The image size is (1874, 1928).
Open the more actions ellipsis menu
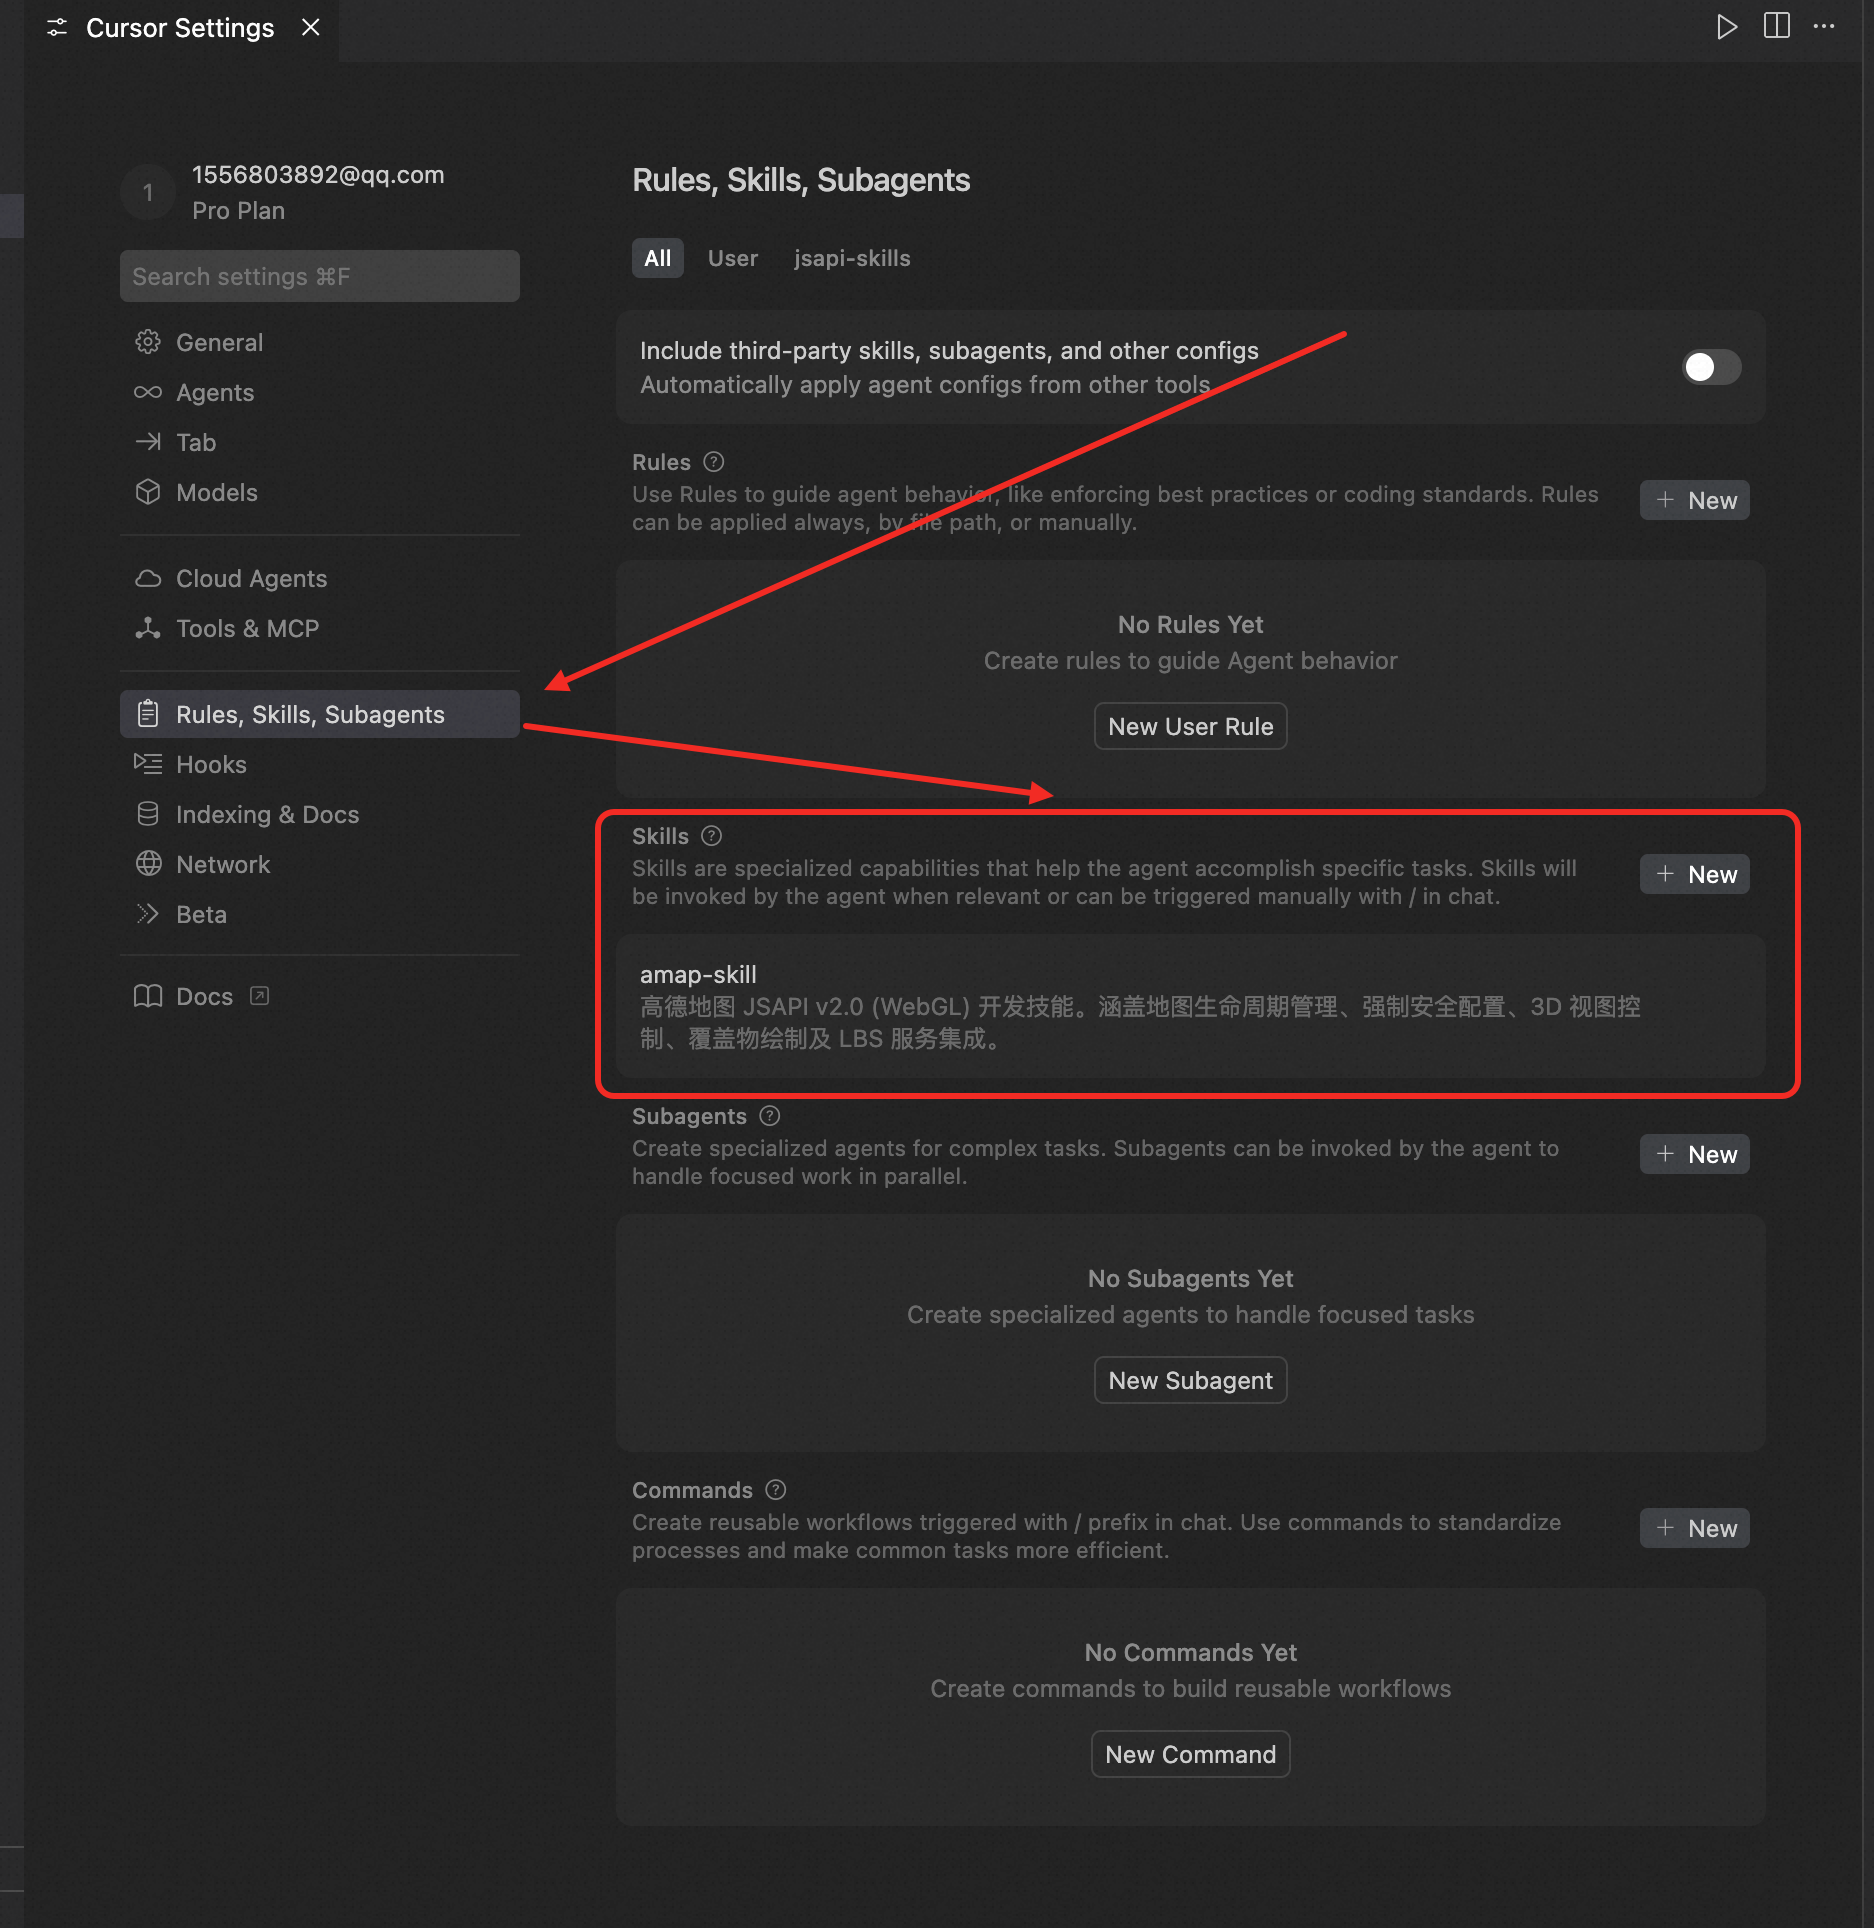pos(1824,27)
